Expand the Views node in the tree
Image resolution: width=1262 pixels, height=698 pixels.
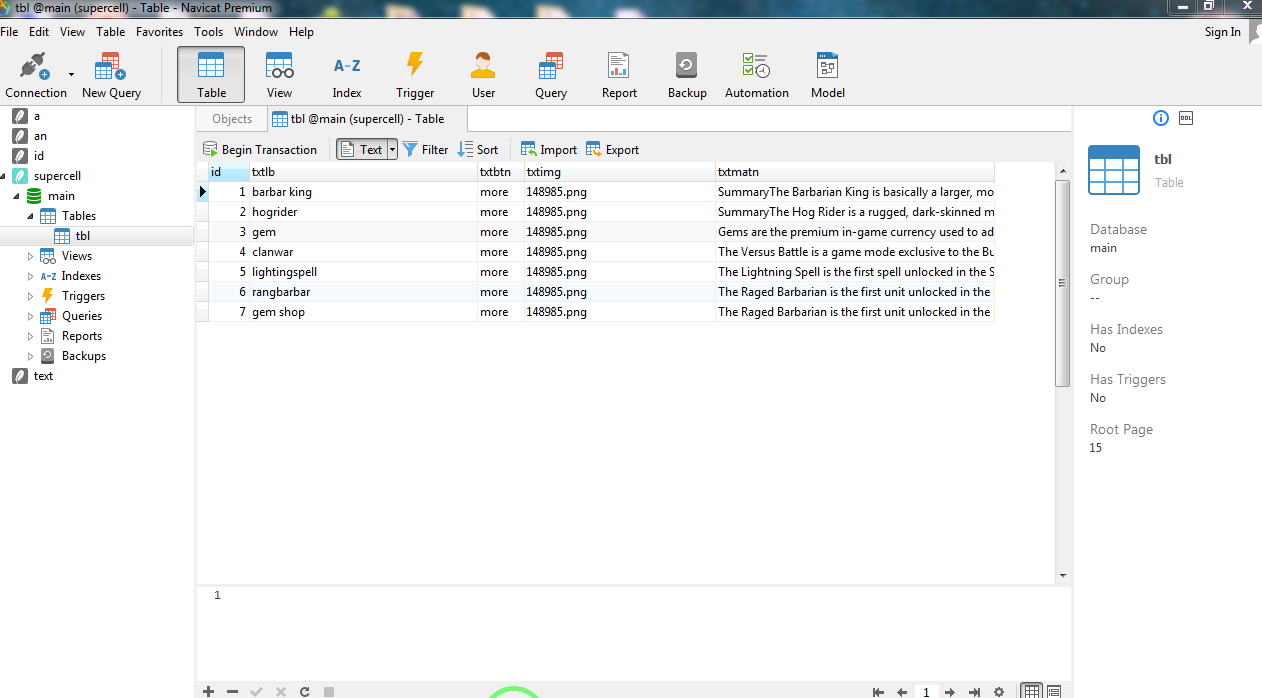(31, 256)
